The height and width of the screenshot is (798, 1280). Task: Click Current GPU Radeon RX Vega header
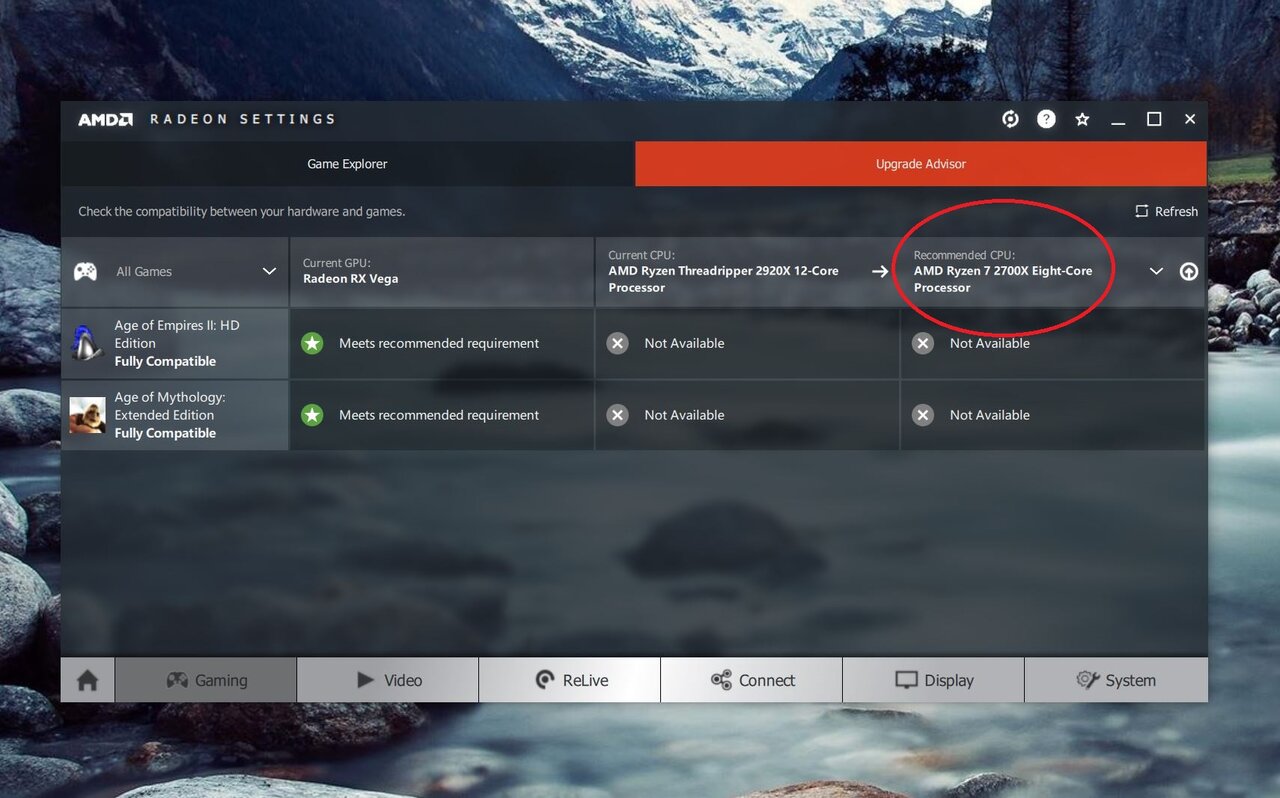(442, 271)
